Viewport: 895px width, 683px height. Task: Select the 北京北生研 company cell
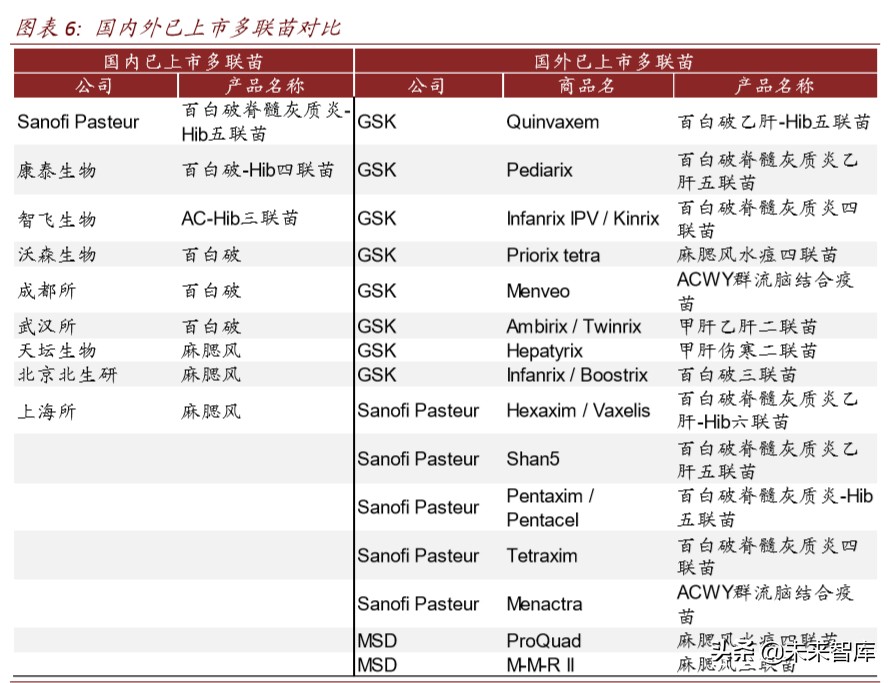pos(67,375)
